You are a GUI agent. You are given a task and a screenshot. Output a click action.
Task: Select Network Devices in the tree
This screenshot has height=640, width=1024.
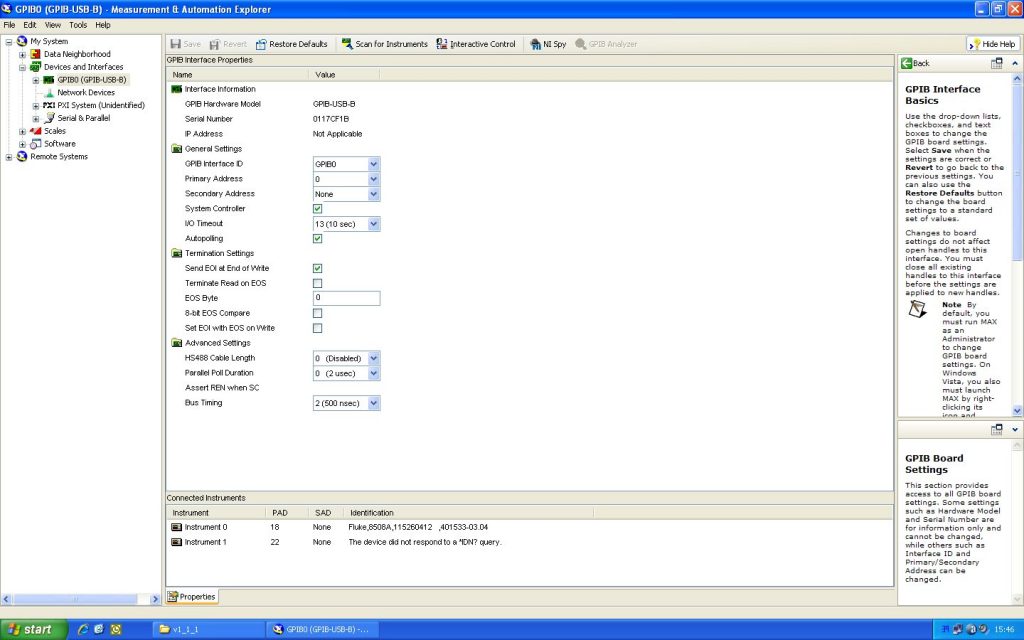[x=85, y=92]
